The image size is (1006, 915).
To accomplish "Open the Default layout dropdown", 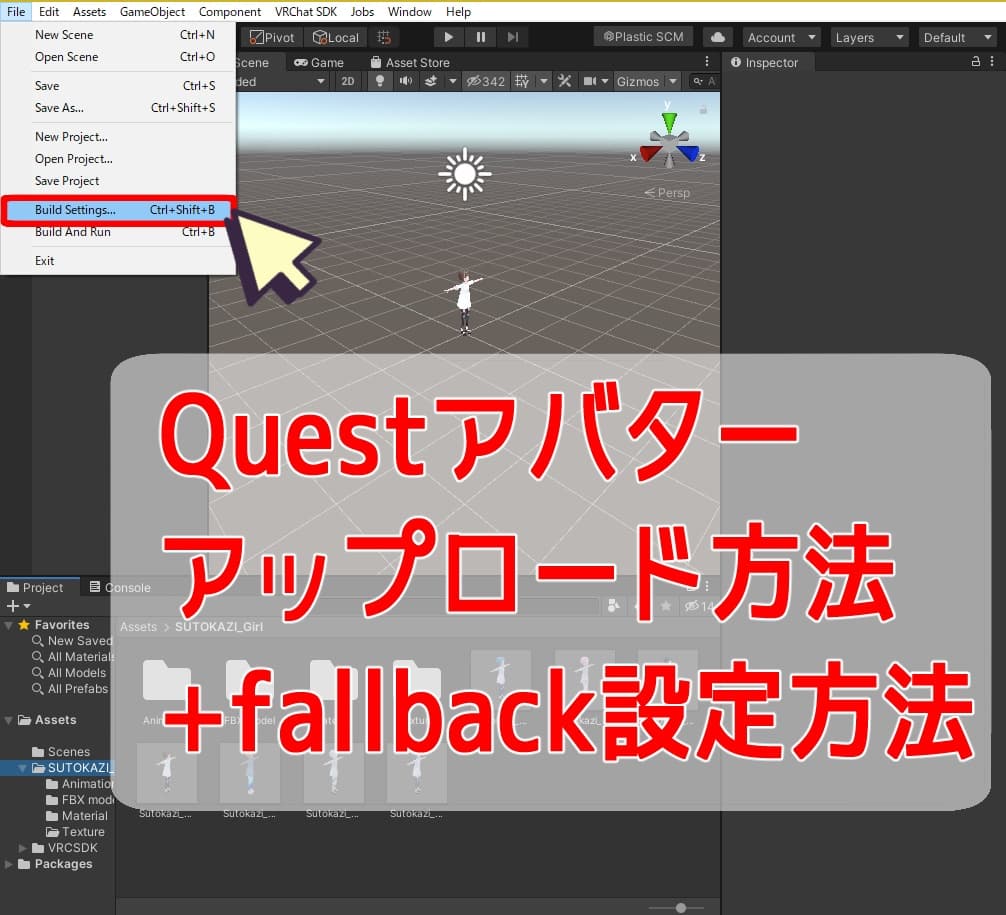I will tap(957, 37).
